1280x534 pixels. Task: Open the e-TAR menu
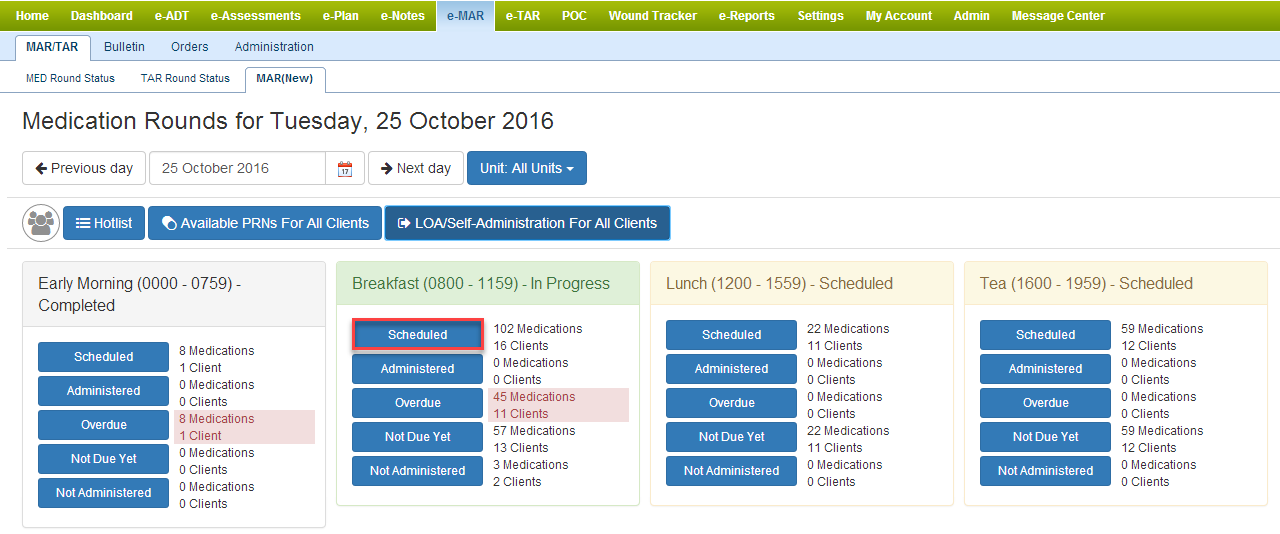point(522,15)
